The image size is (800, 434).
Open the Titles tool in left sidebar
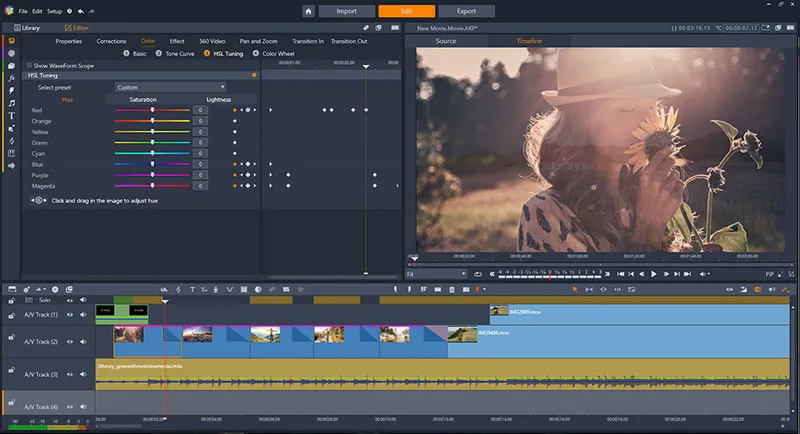11,116
